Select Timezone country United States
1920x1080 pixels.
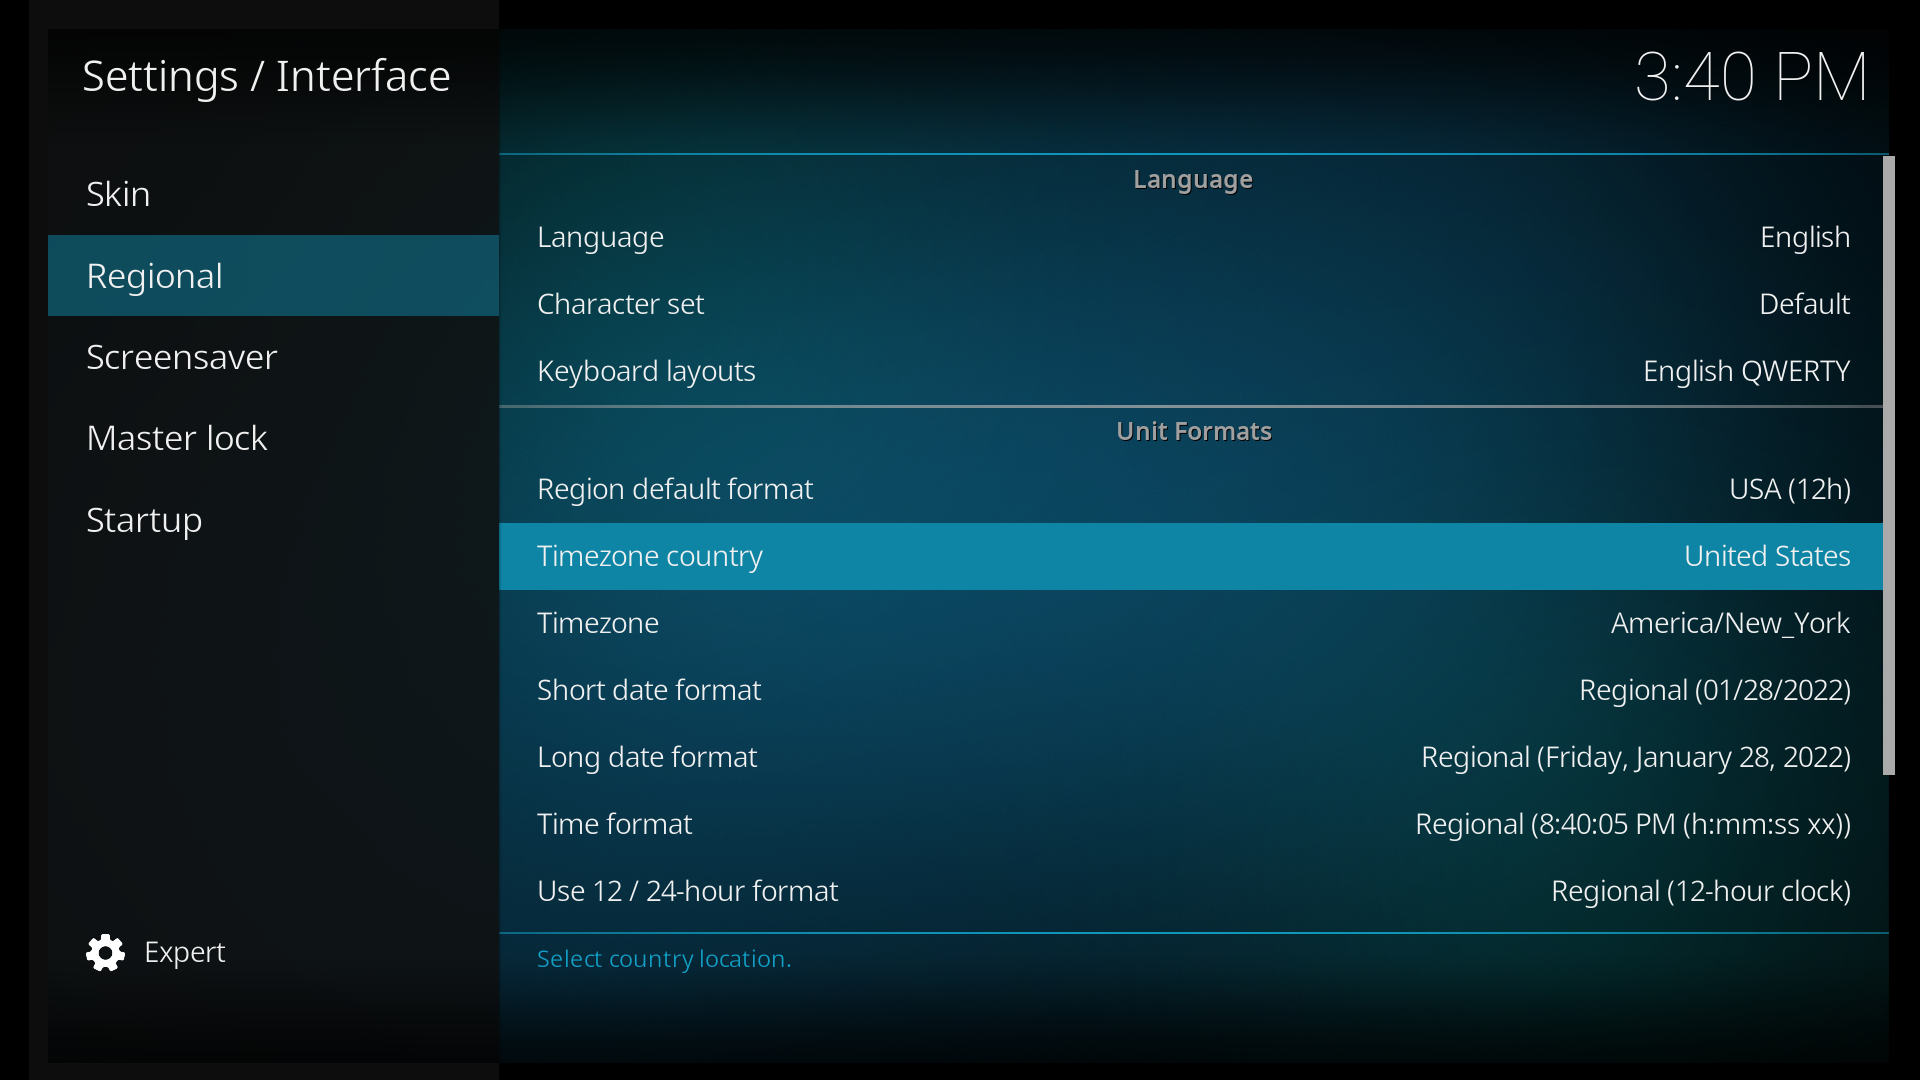point(1192,556)
